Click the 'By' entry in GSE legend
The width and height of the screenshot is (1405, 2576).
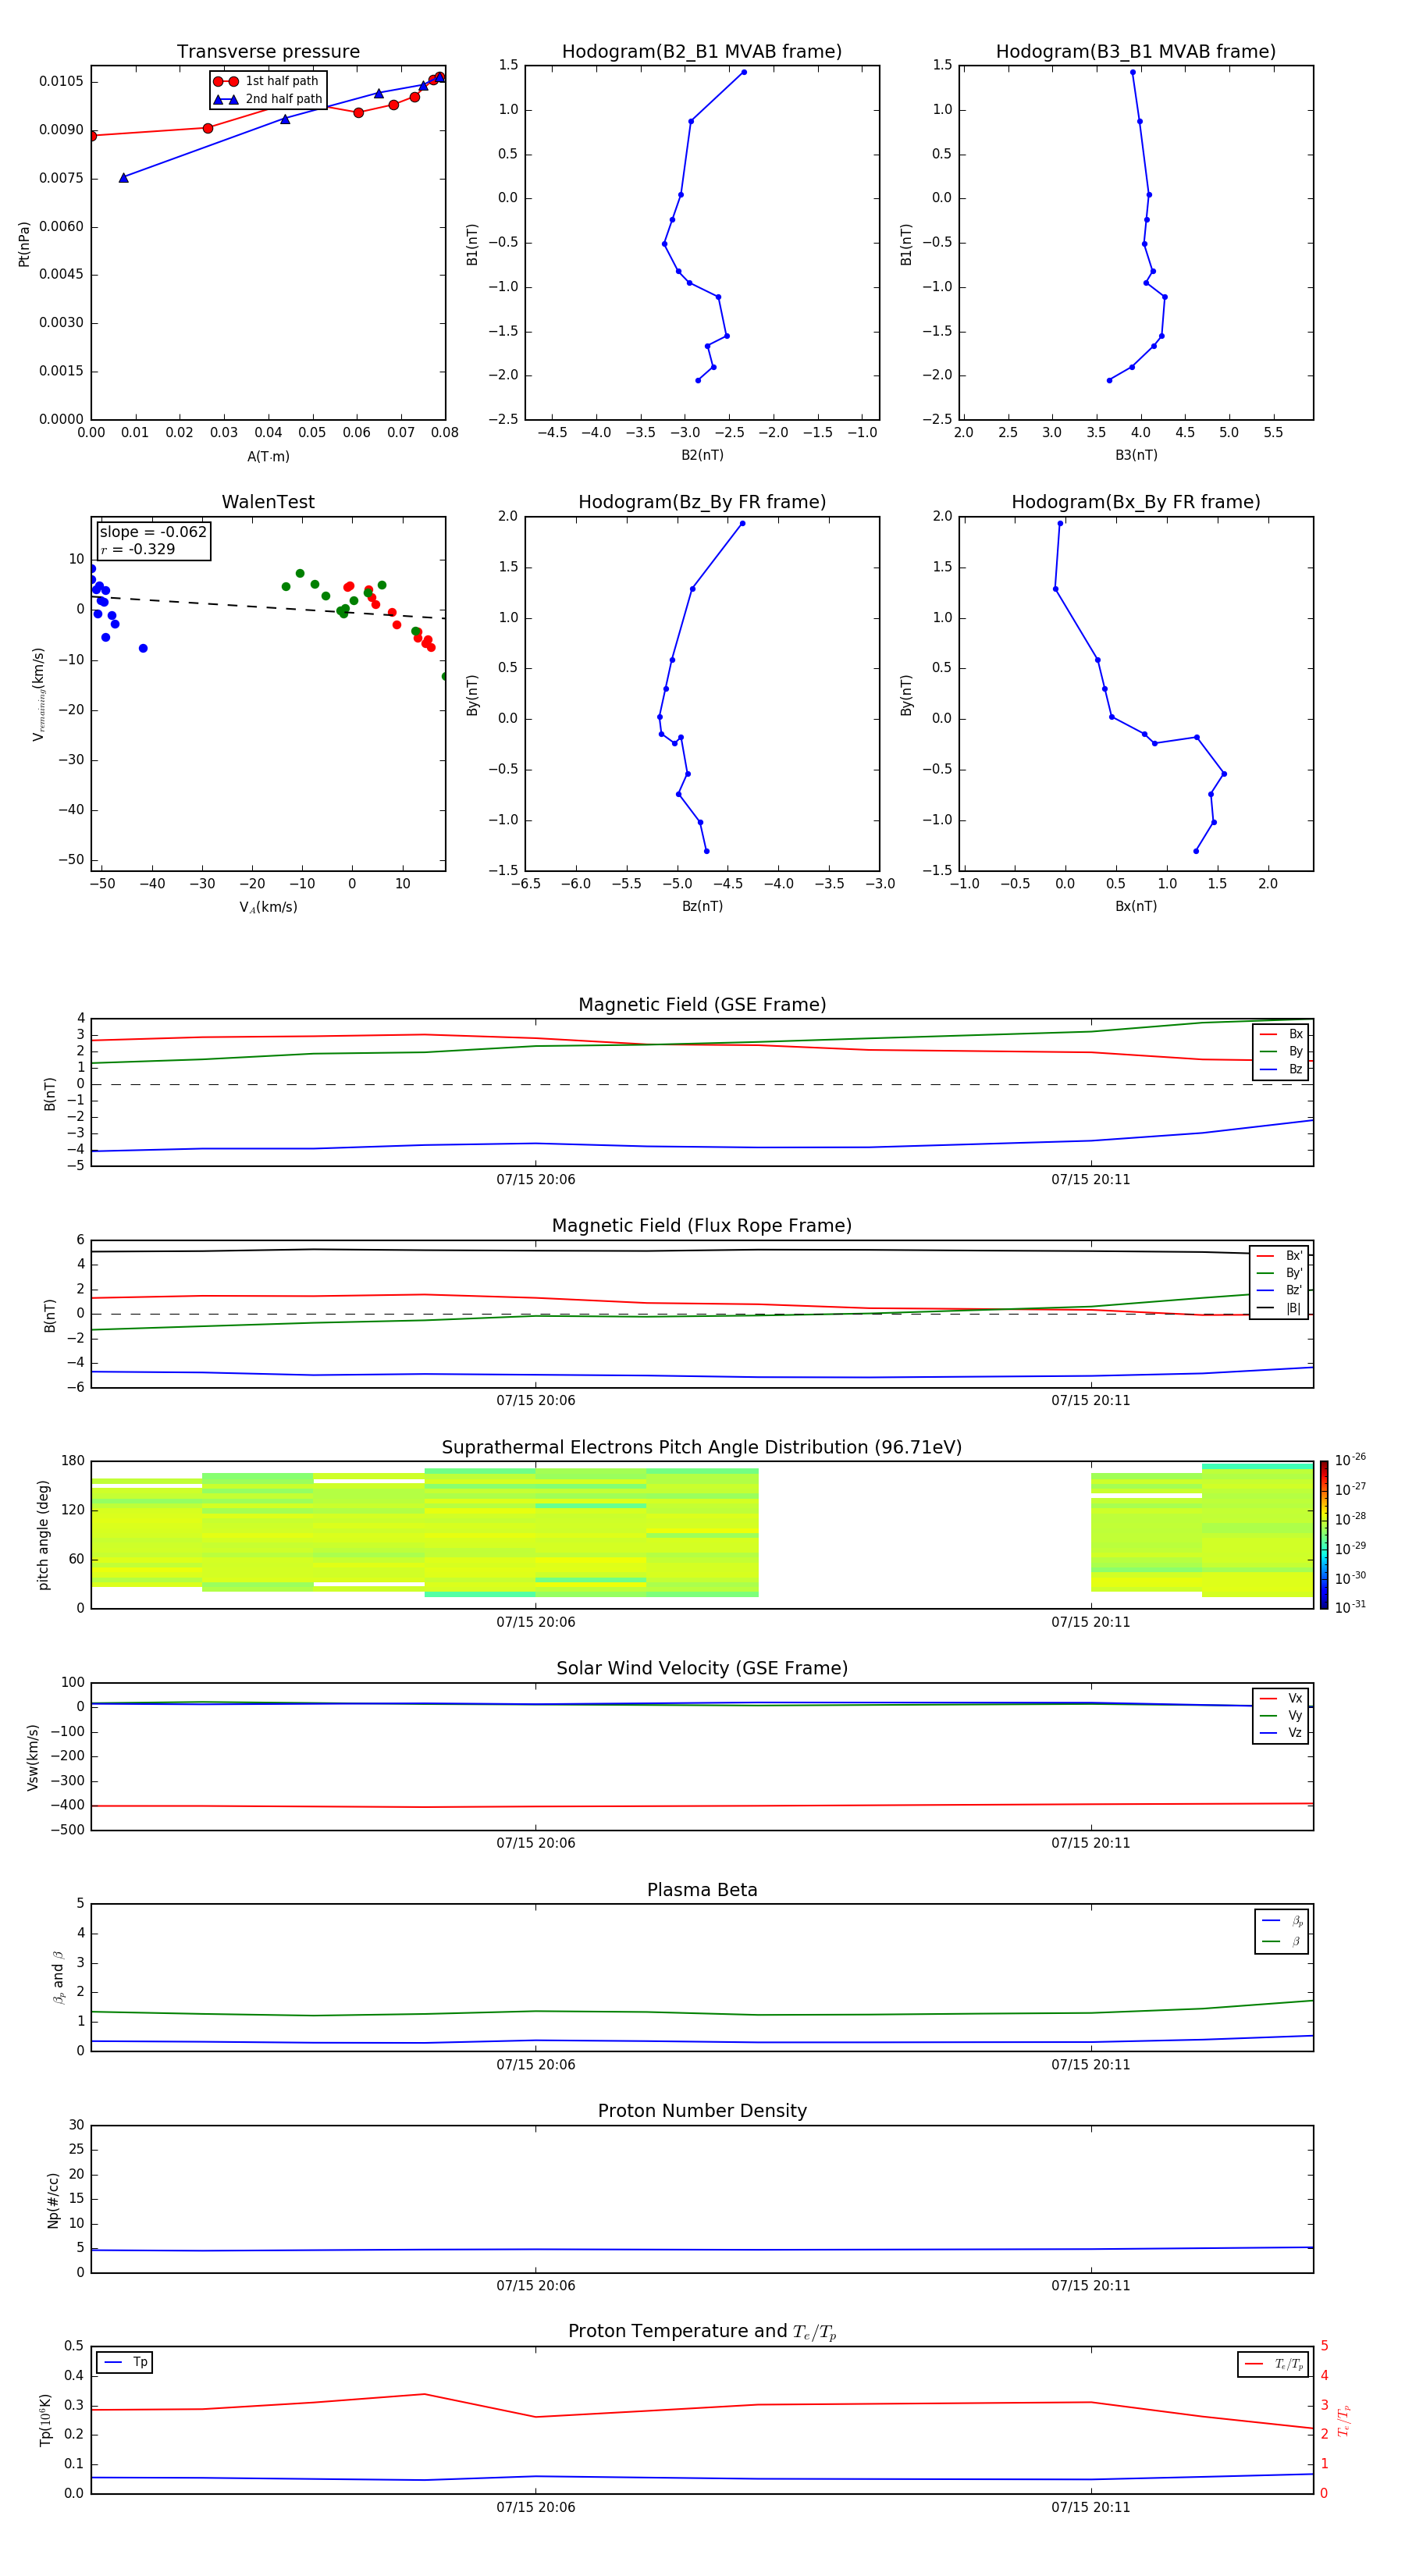click(1281, 1052)
